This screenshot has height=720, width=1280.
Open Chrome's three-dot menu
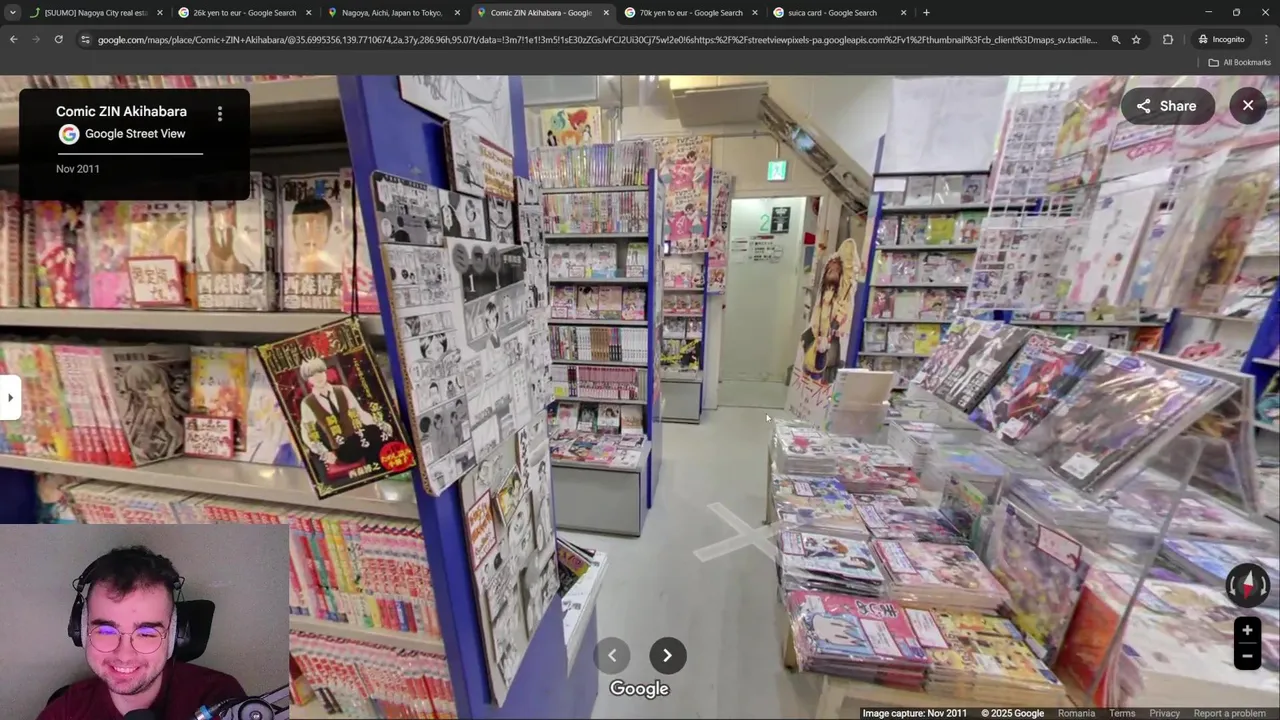(1265, 40)
